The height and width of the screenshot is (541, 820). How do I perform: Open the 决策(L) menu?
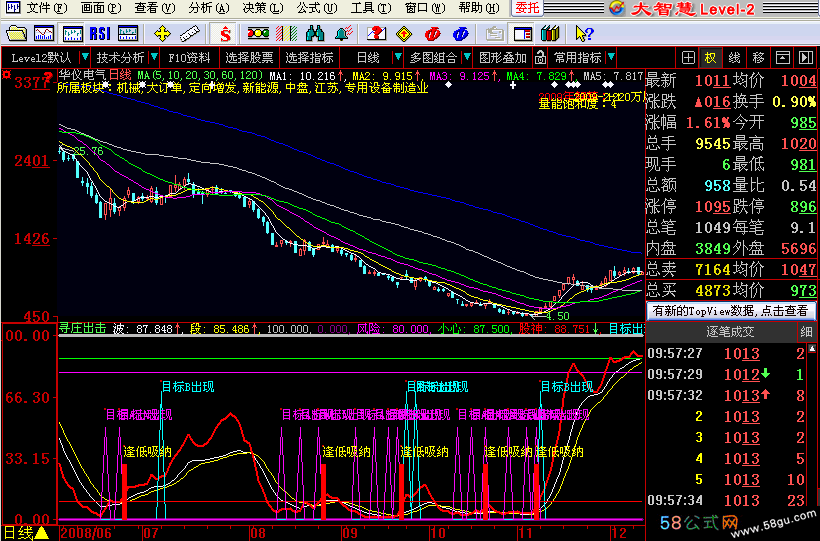(x=263, y=8)
